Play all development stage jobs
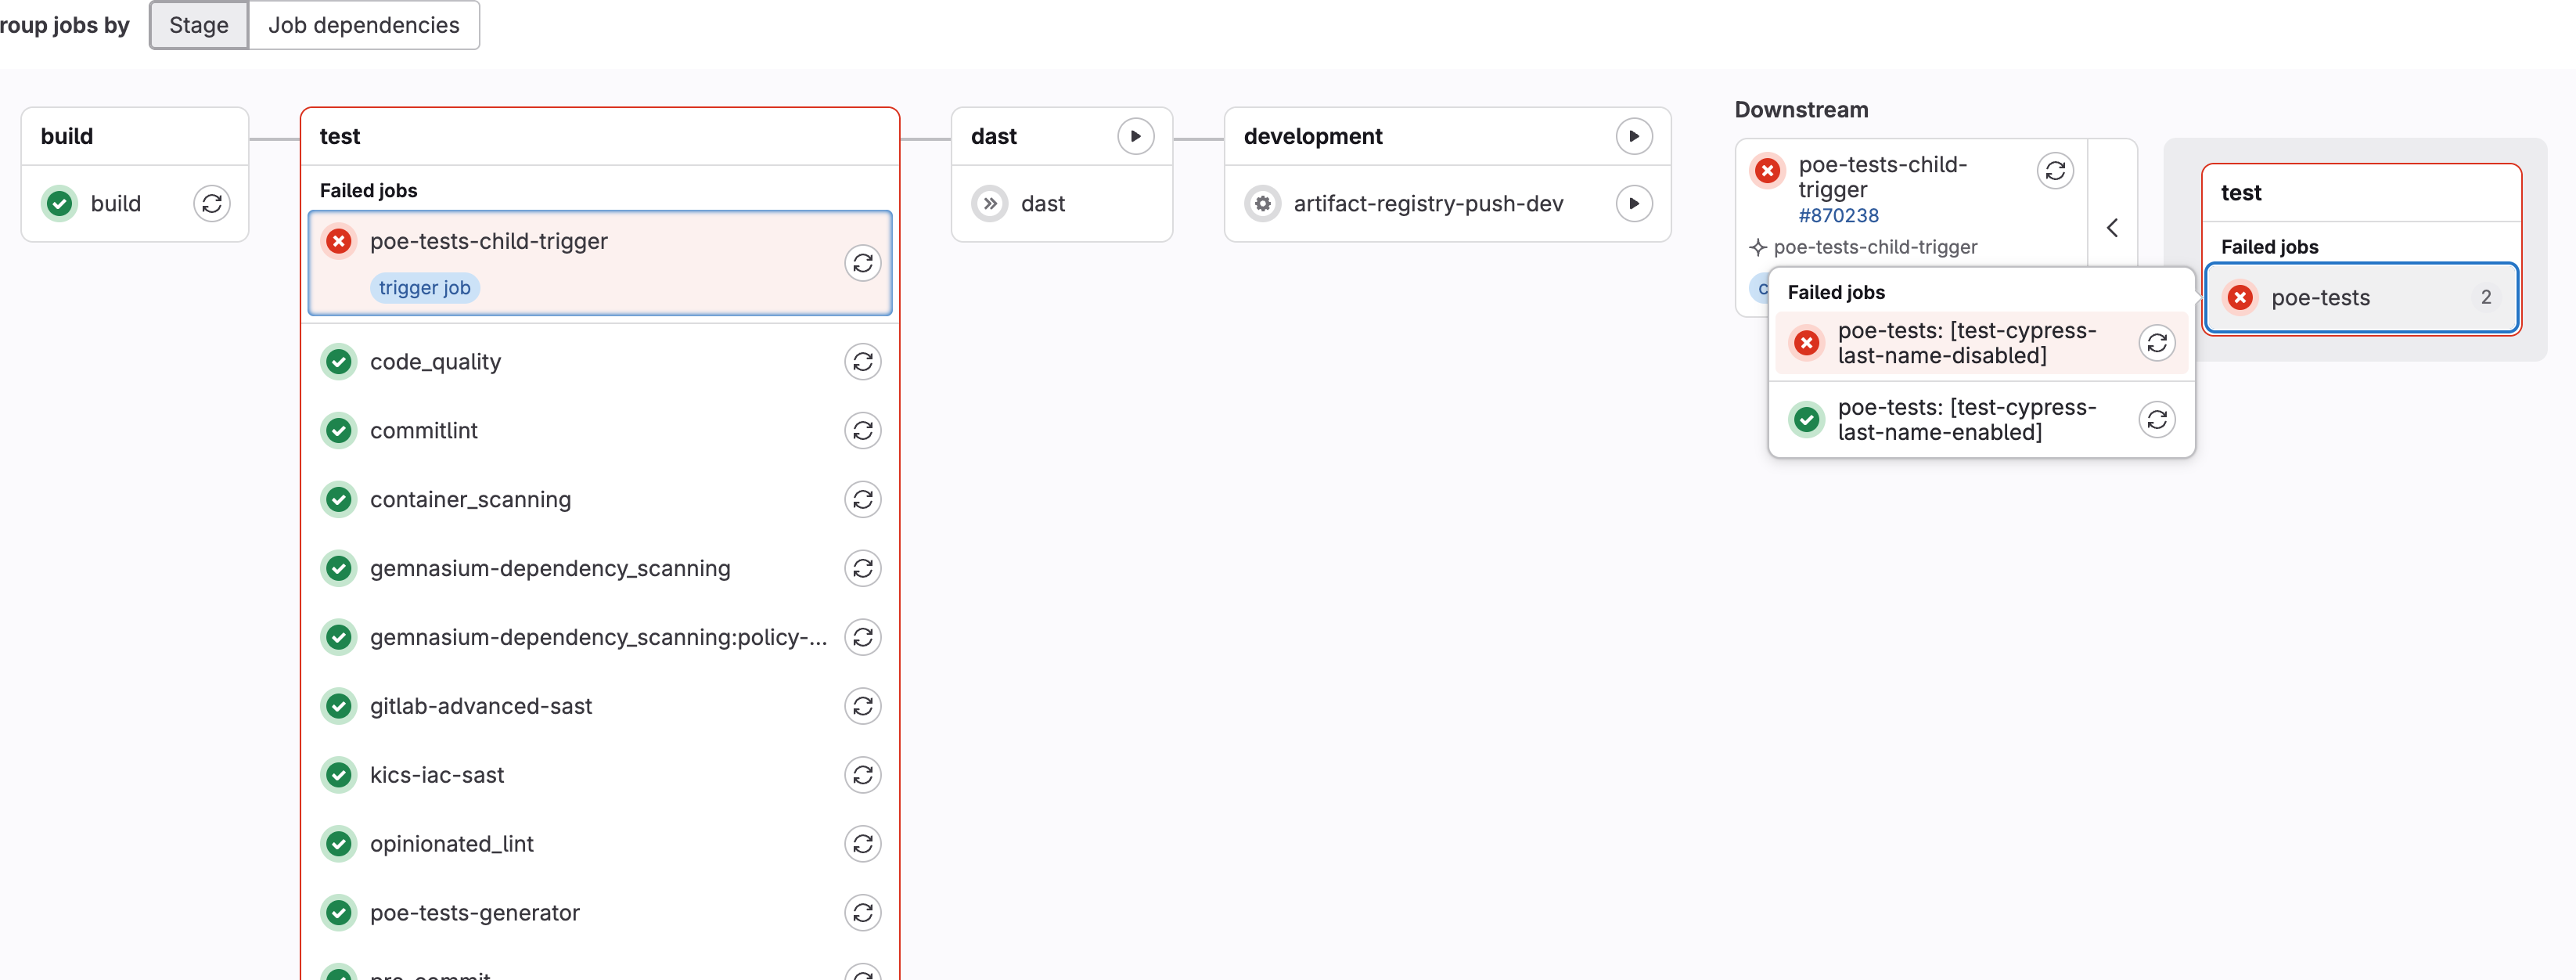The height and width of the screenshot is (980, 2576). [x=1633, y=137]
